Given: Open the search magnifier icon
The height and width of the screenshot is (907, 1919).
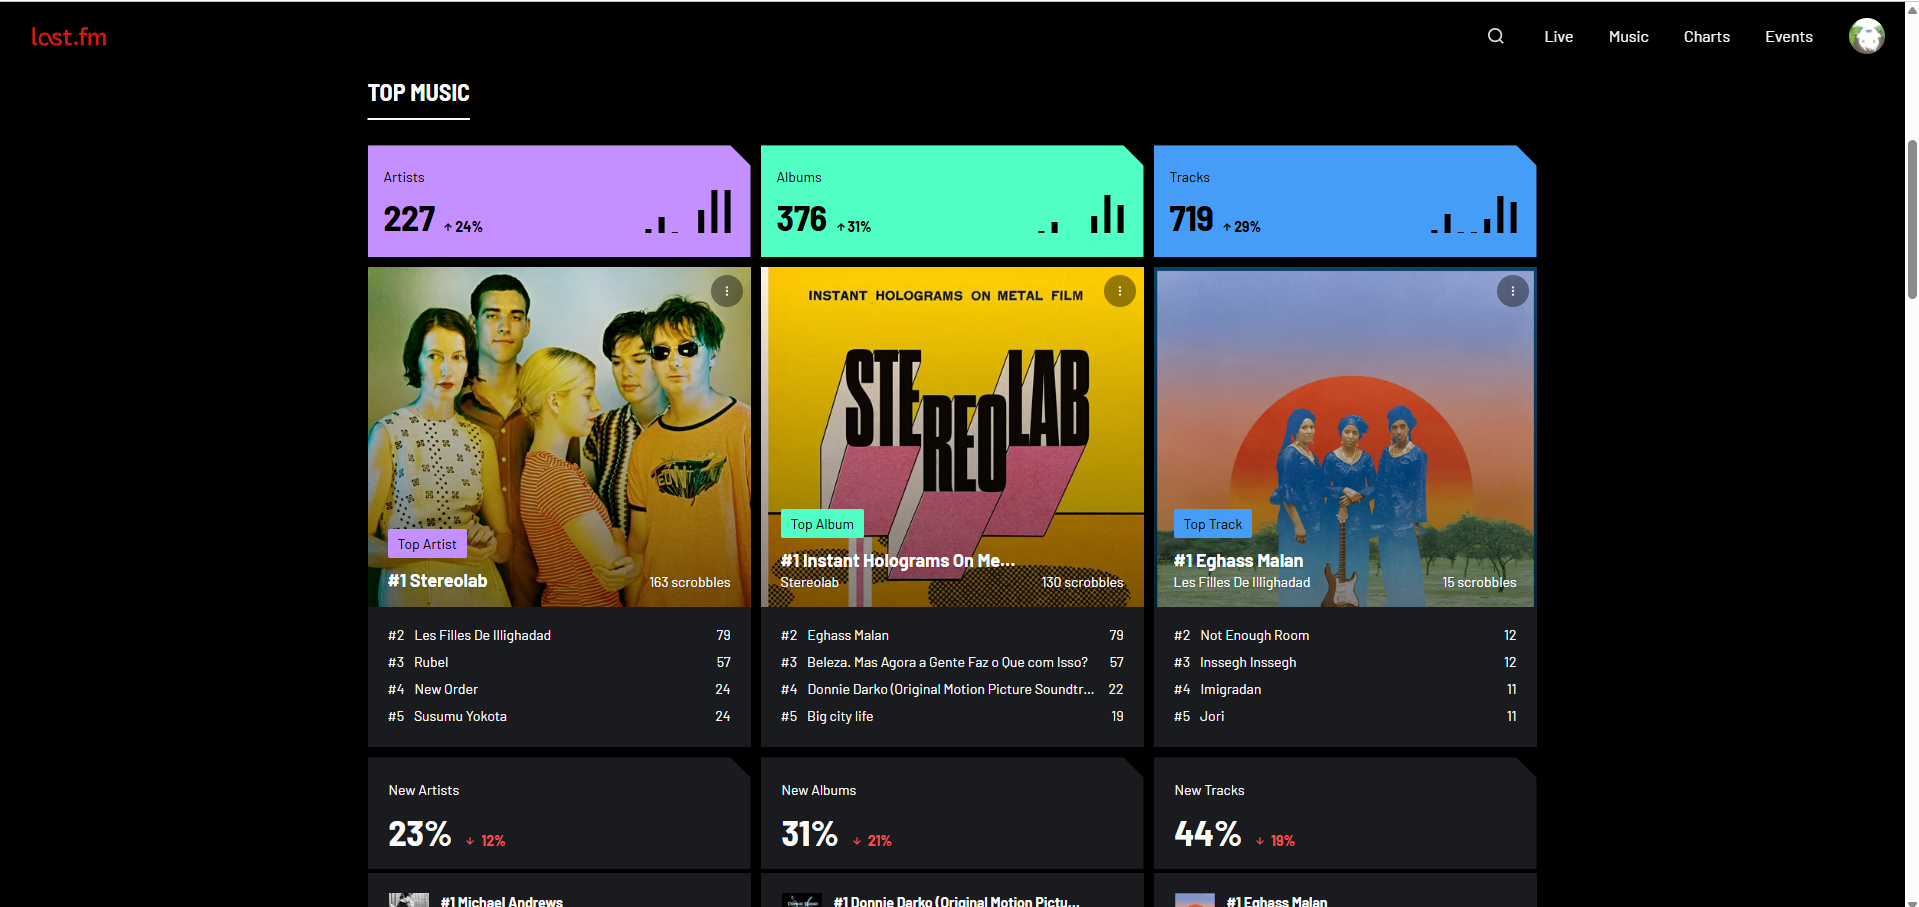Looking at the screenshot, I should (1495, 36).
